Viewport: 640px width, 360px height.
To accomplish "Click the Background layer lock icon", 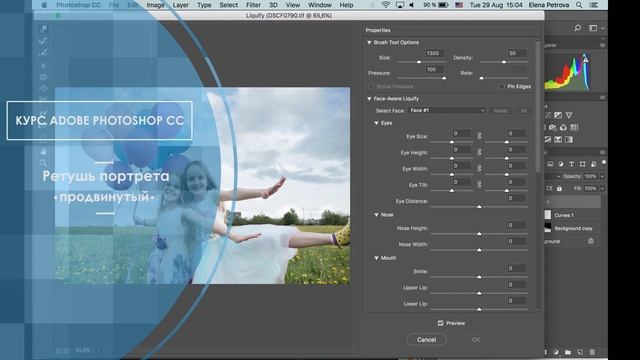I will click(x=591, y=241).
